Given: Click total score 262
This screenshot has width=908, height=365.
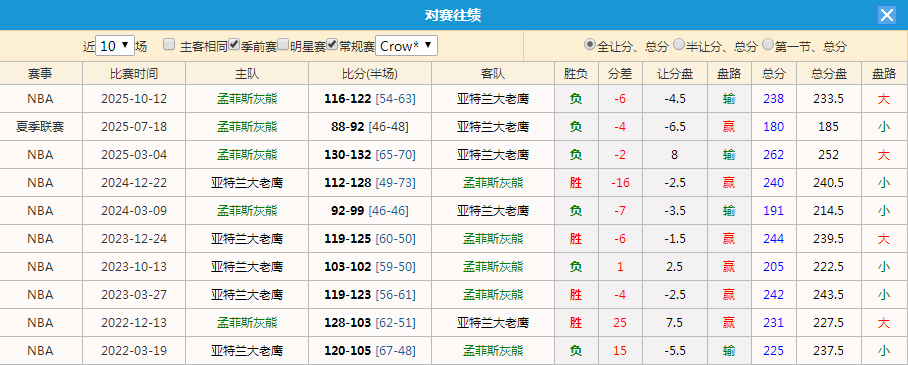Looking at the screenshot, I should (x=774, y=155).
